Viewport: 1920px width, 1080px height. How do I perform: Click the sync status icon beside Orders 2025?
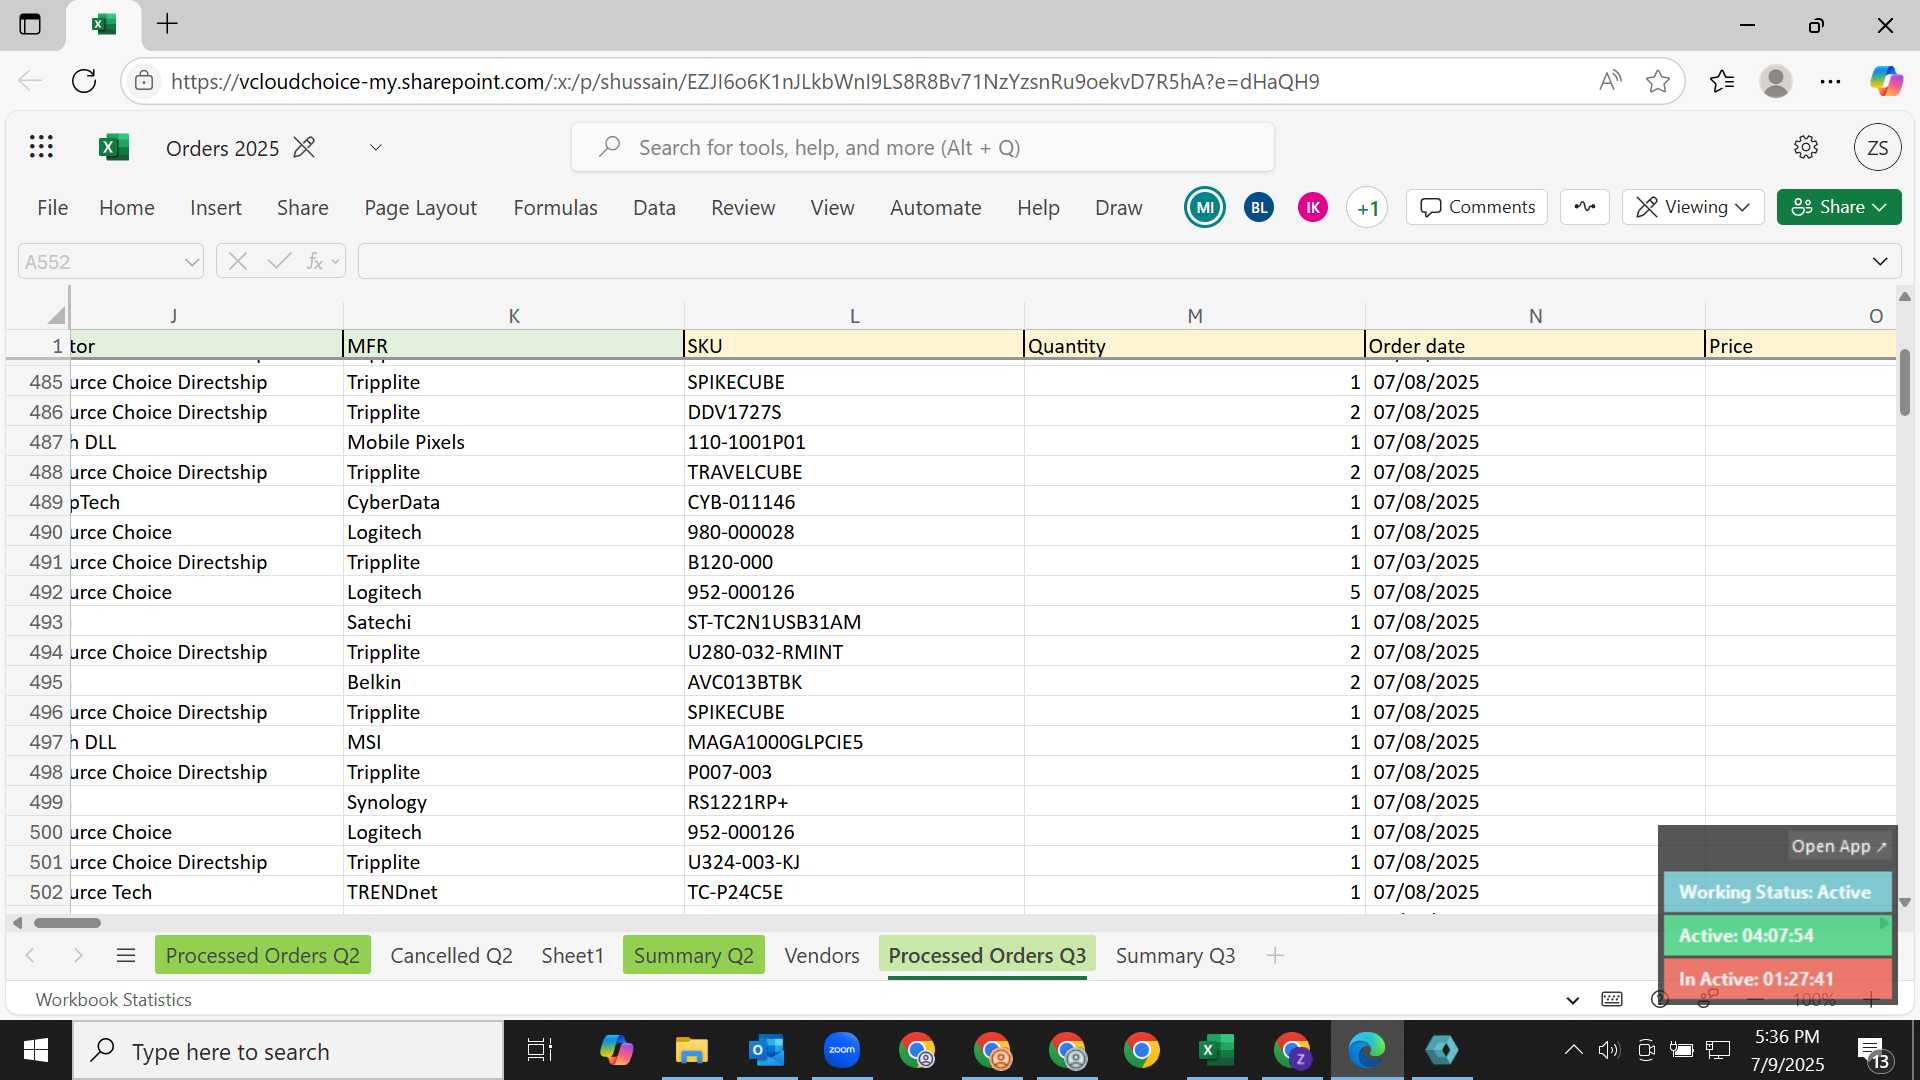pyautogui.click(x=304, y=147)
